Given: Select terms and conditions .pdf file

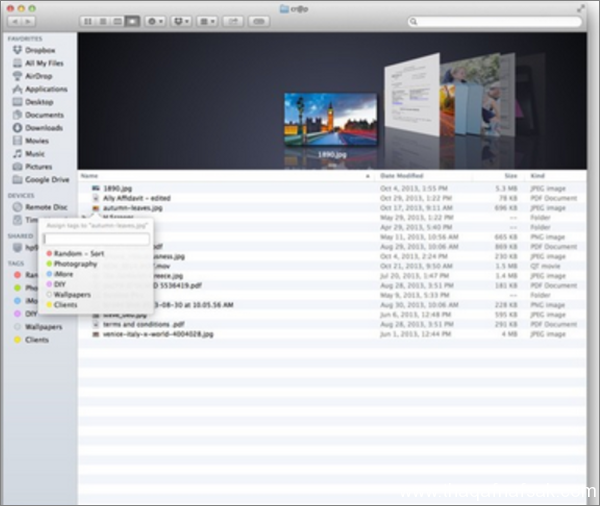Looking at the screenshot, I should click(332, 325).
